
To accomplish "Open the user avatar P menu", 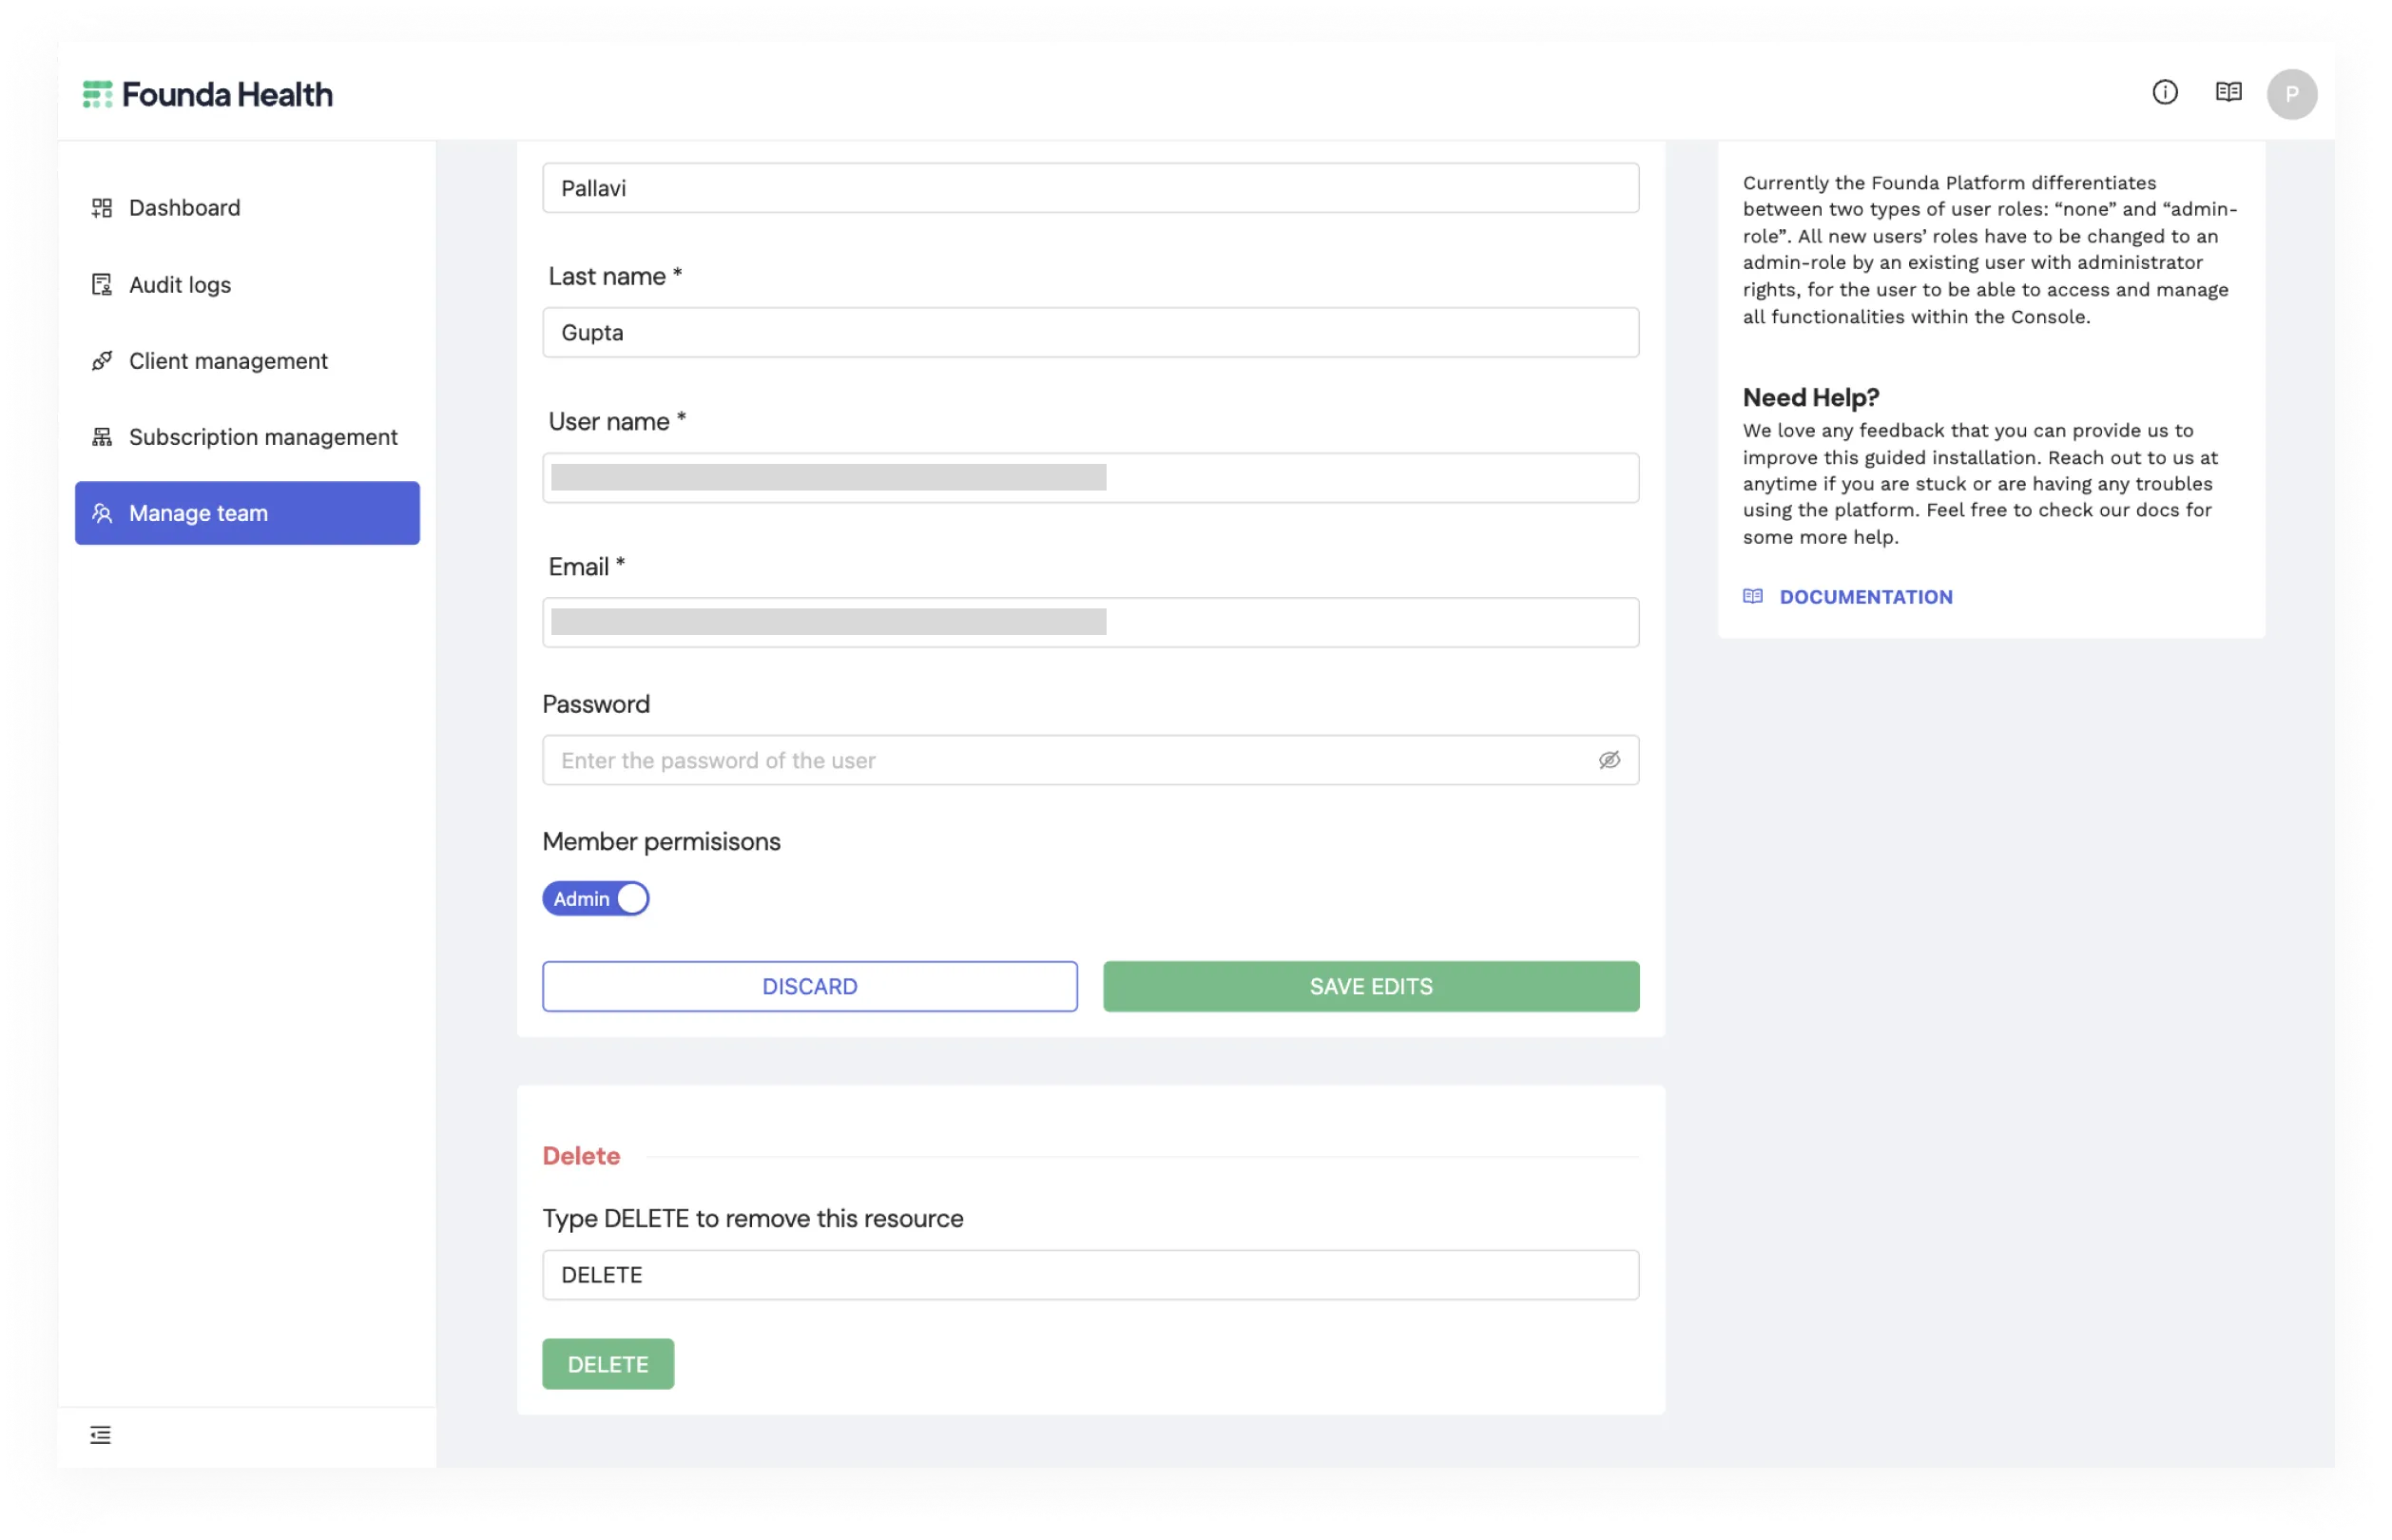I will pyautogui.click(x=2291, y=94).
